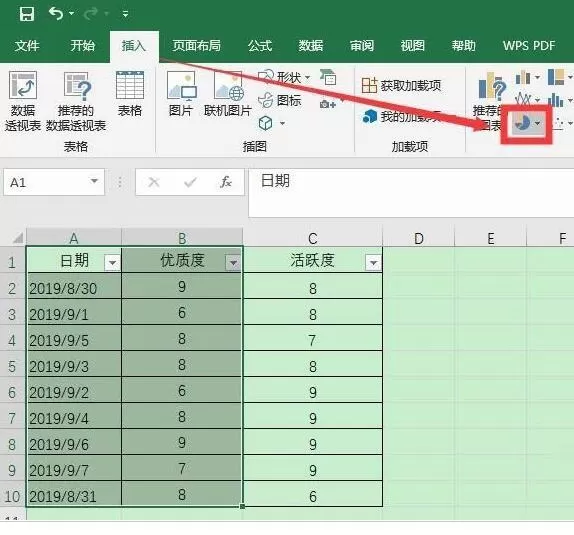
Task: Click the Undo arrow icon
Action: [x=56, y=14]
